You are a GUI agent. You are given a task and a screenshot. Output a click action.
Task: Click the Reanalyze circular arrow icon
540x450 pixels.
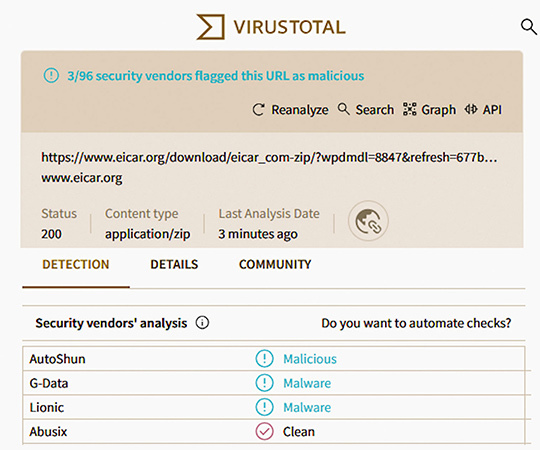pyautogui.click(x=258, y=109)
